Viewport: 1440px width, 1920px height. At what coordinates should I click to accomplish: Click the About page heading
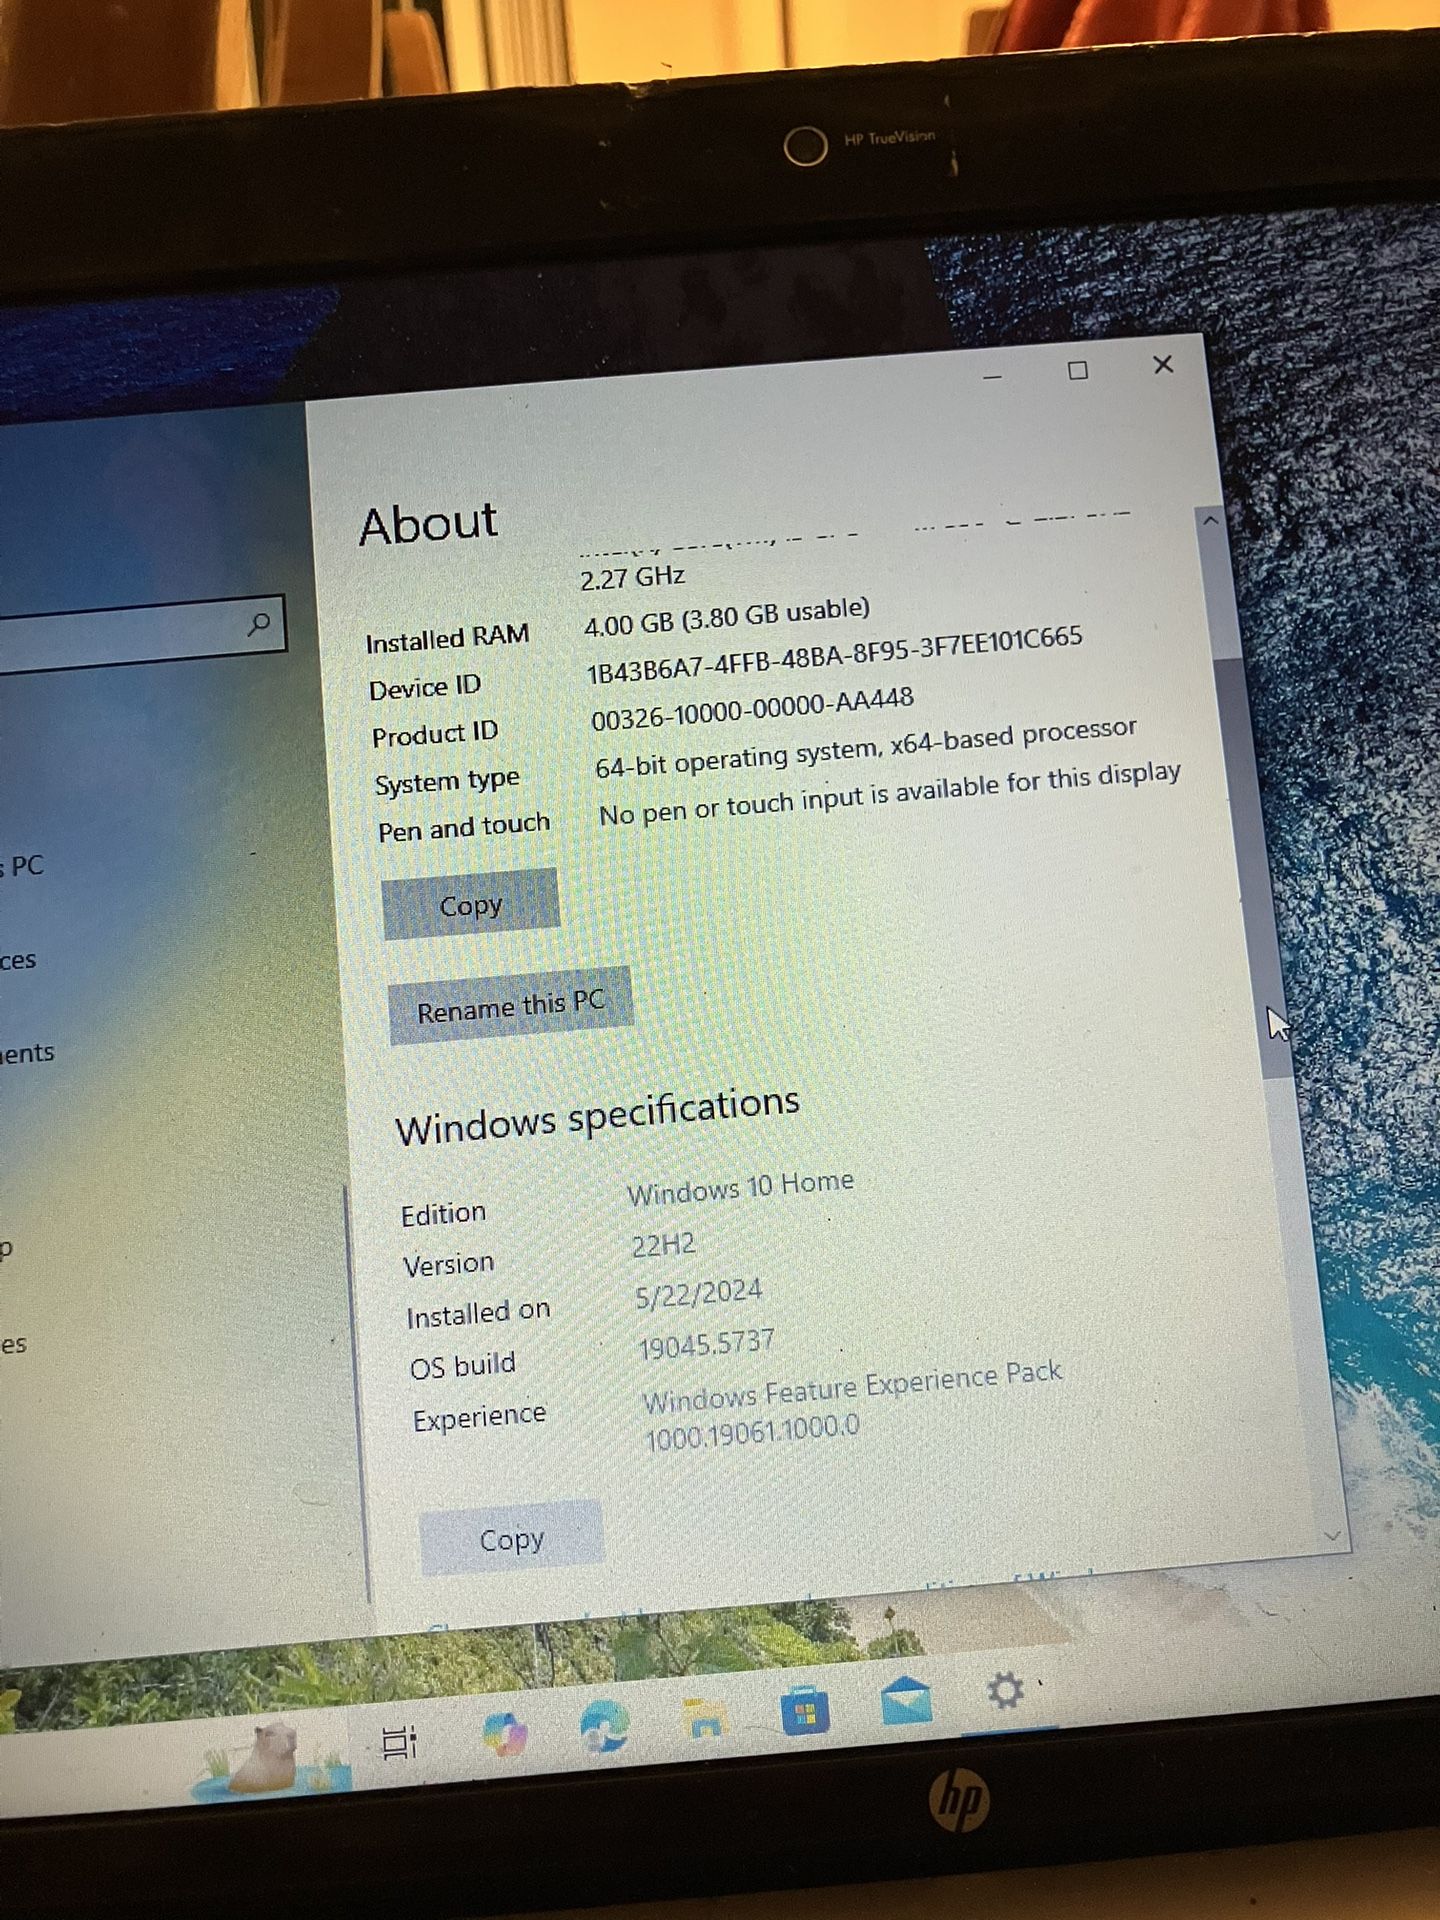[x=428, y=523]
